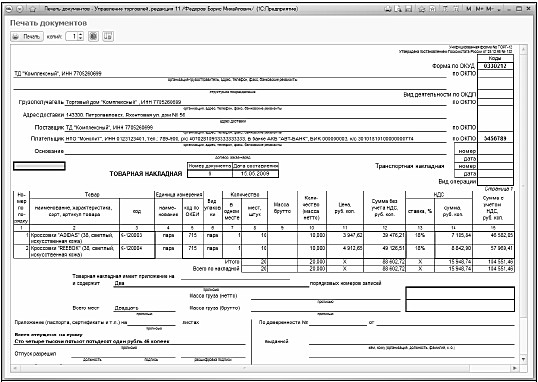Expand the small title bar dropdown arrow

pyautogui.click(x=499, y=10)
